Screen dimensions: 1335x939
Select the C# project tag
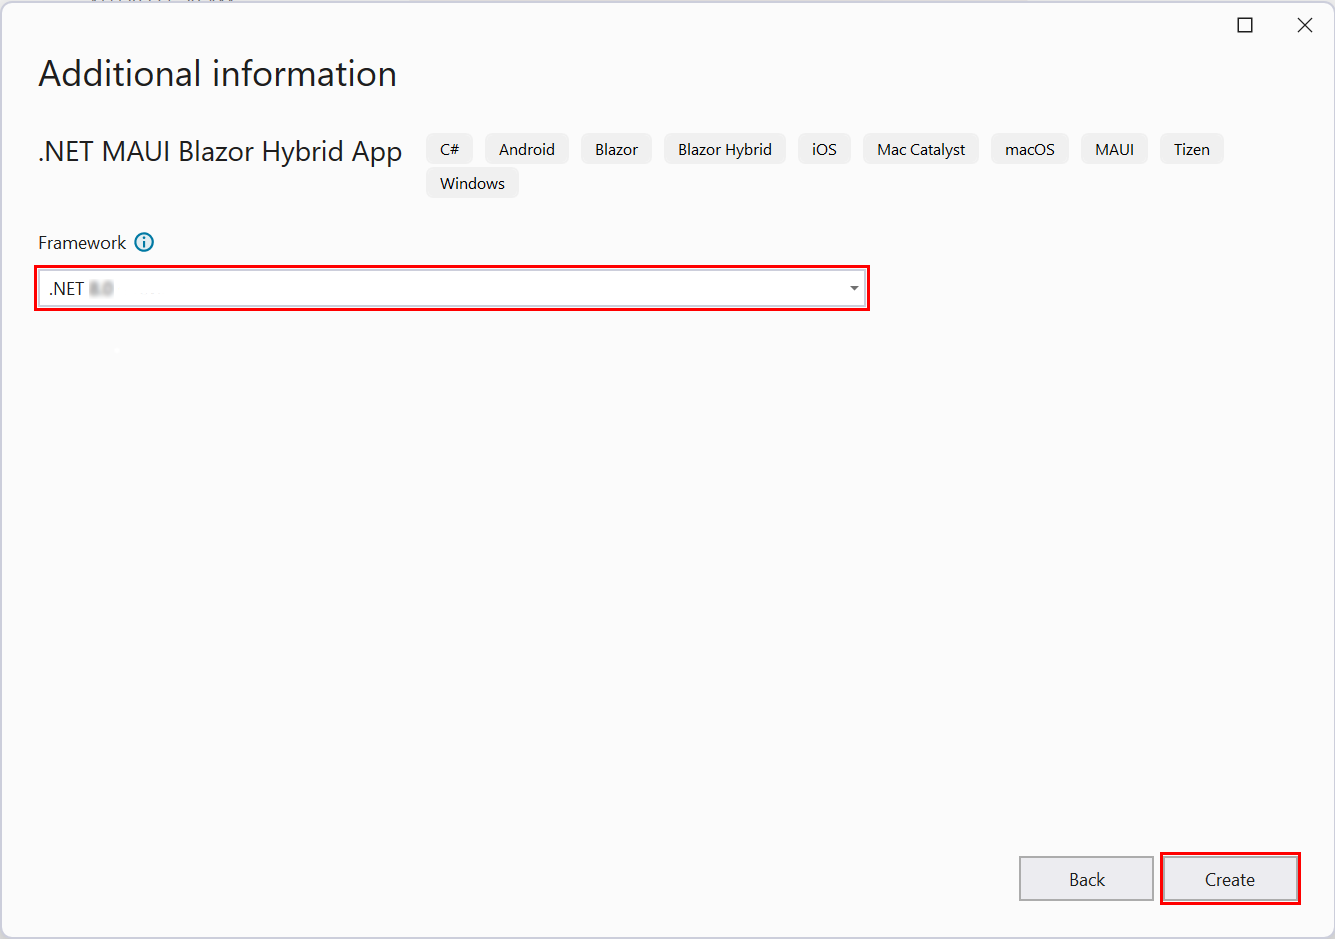pyautogui.click(x=449, y=148)
